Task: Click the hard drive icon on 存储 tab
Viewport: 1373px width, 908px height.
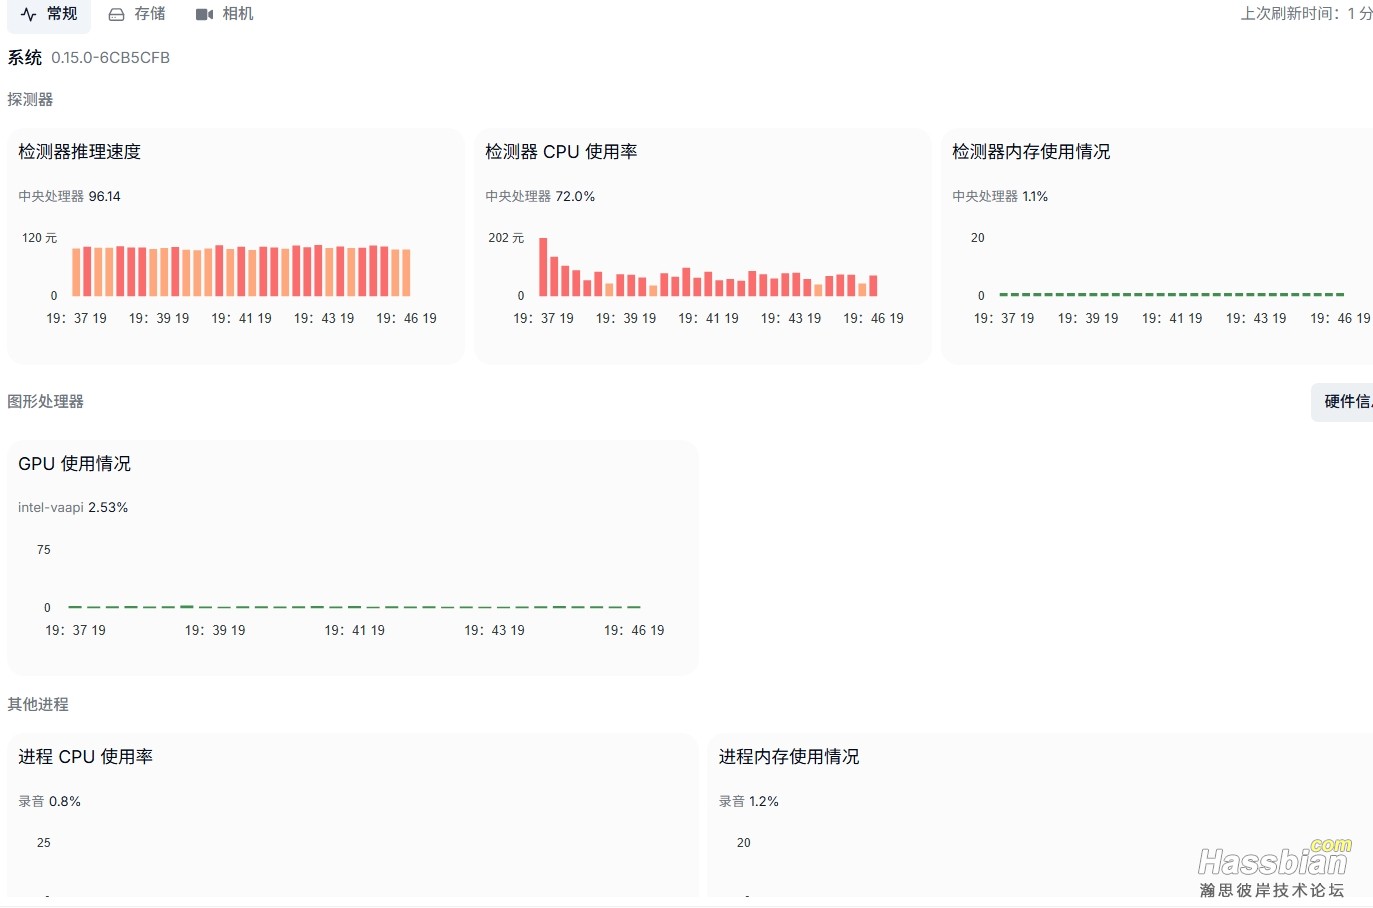Action: 117,14
